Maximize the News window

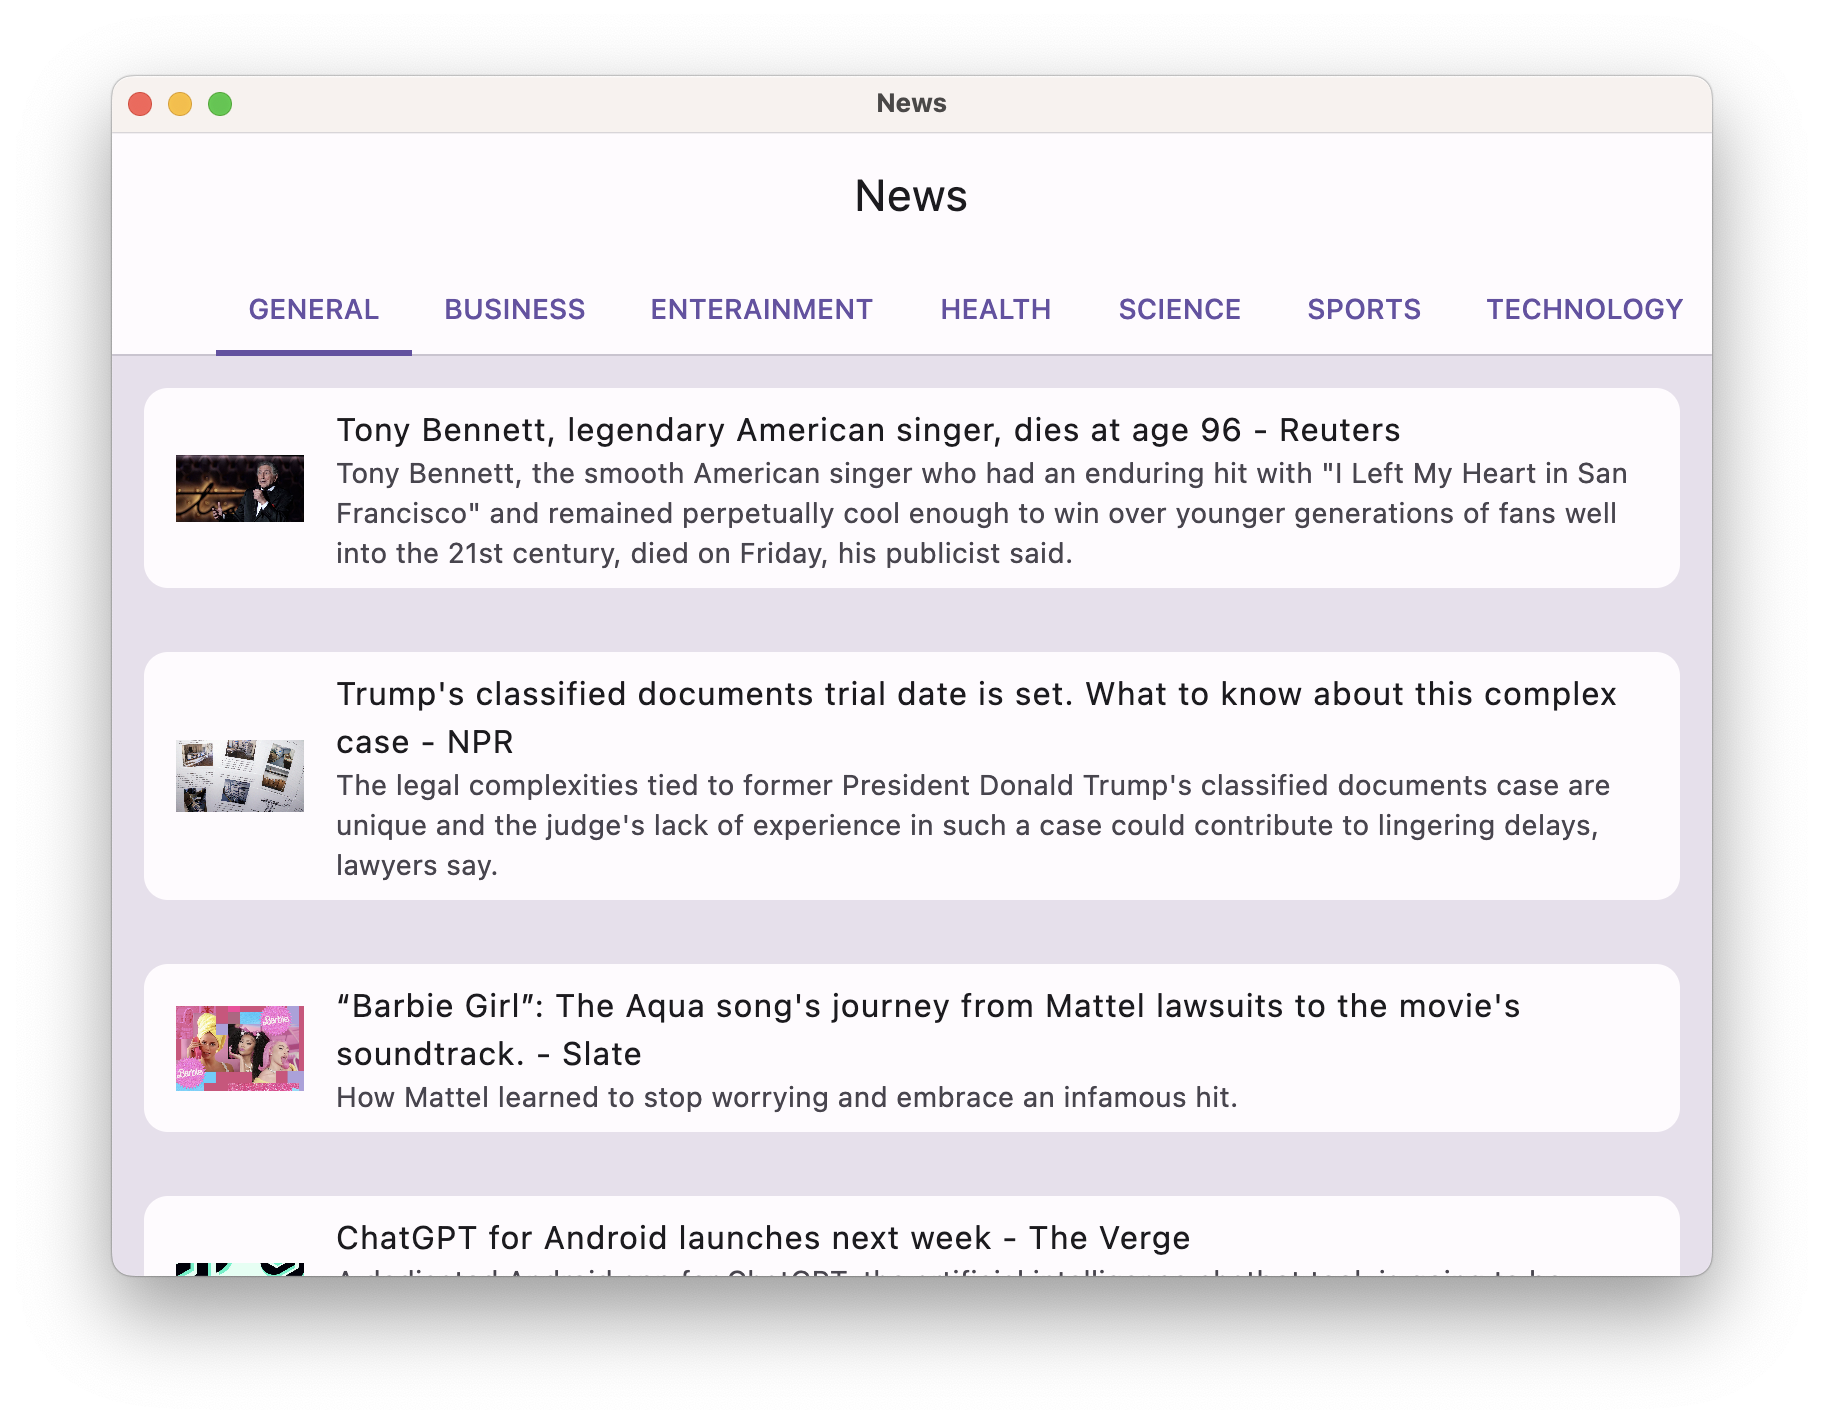[x=220, y=104]
